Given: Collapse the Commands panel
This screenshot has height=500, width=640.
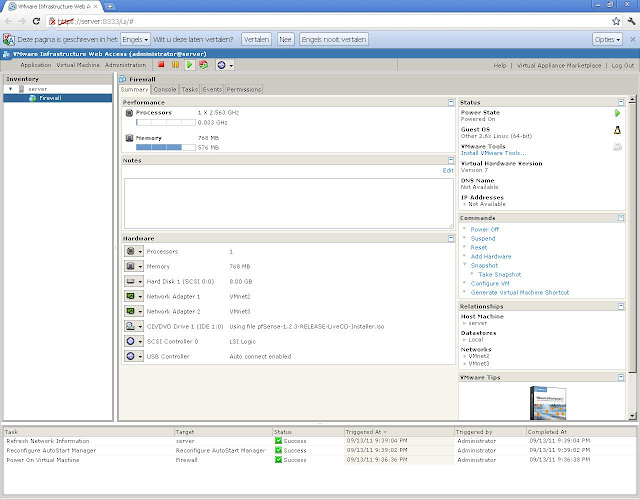Looking at the screenshot, I should 621,218.
